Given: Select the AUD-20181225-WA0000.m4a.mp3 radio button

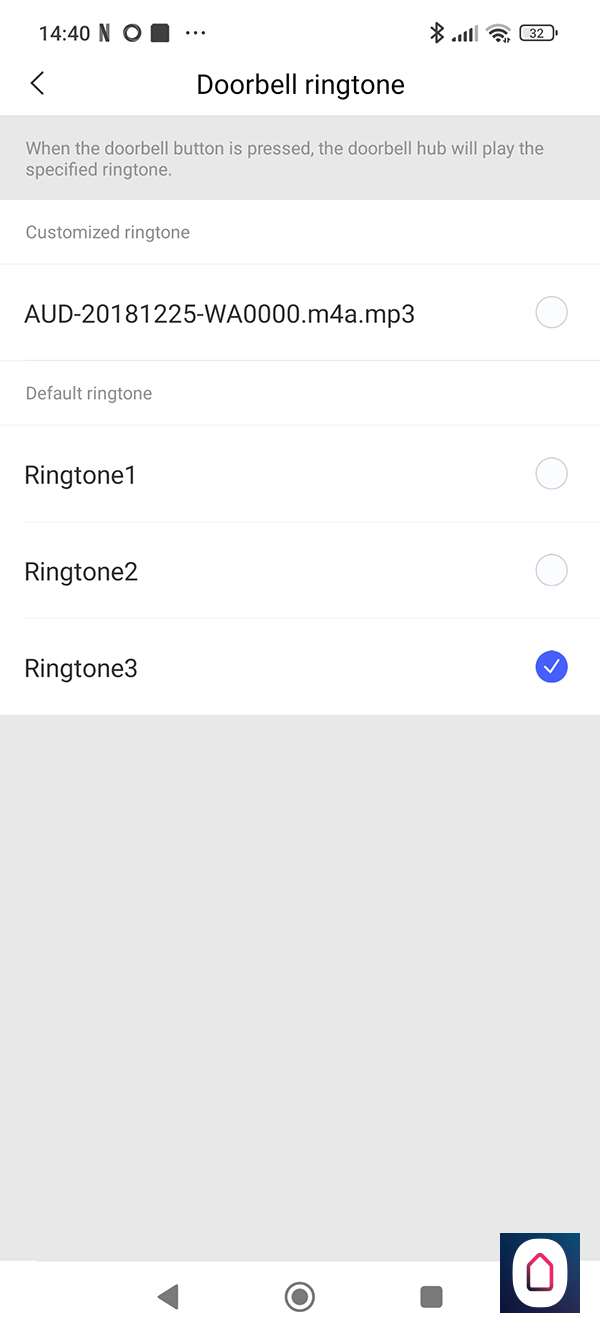Looking at the screenshot, I should pyautogui.click(x=551, y=313).
